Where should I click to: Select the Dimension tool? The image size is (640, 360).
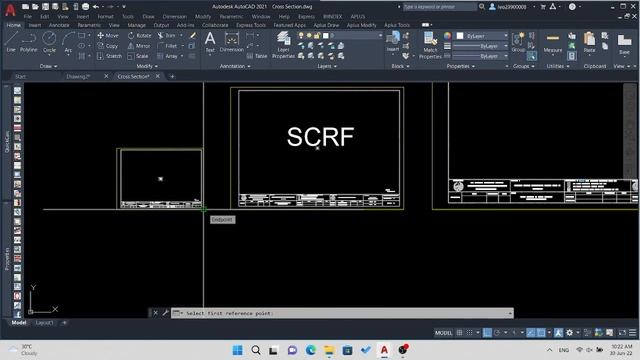pyautogui.click(x=231, y=42)
